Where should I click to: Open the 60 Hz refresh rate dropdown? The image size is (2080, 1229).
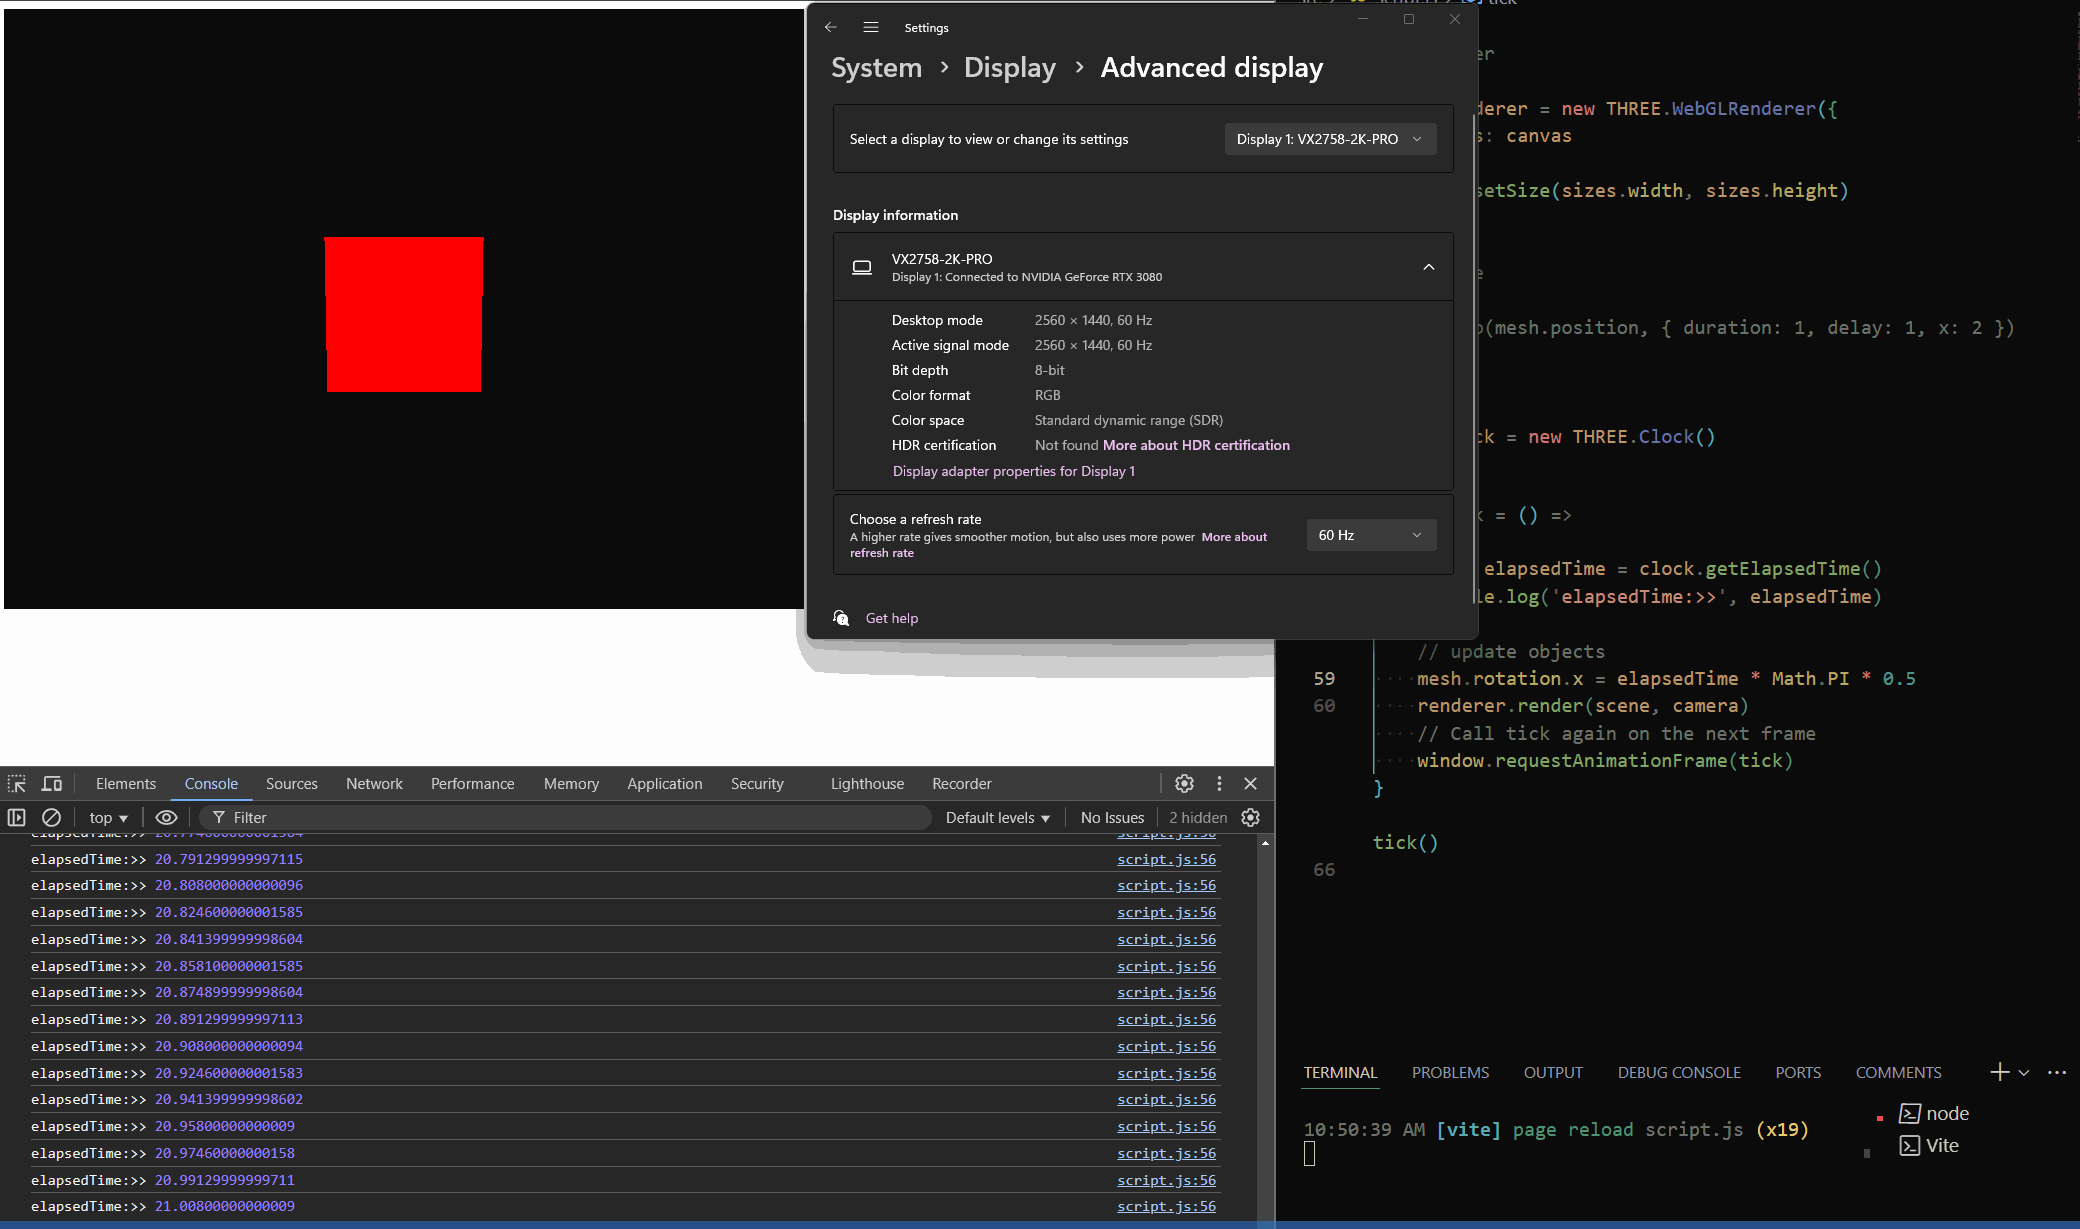coord(1370,535)
